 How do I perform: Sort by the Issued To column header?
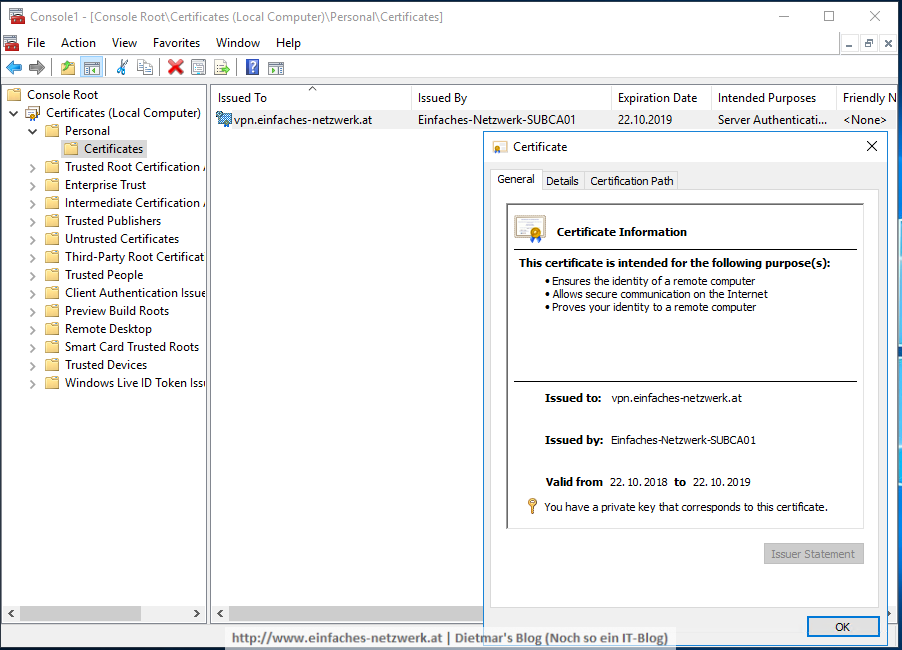pyautogui.click(x=311, y=97)
